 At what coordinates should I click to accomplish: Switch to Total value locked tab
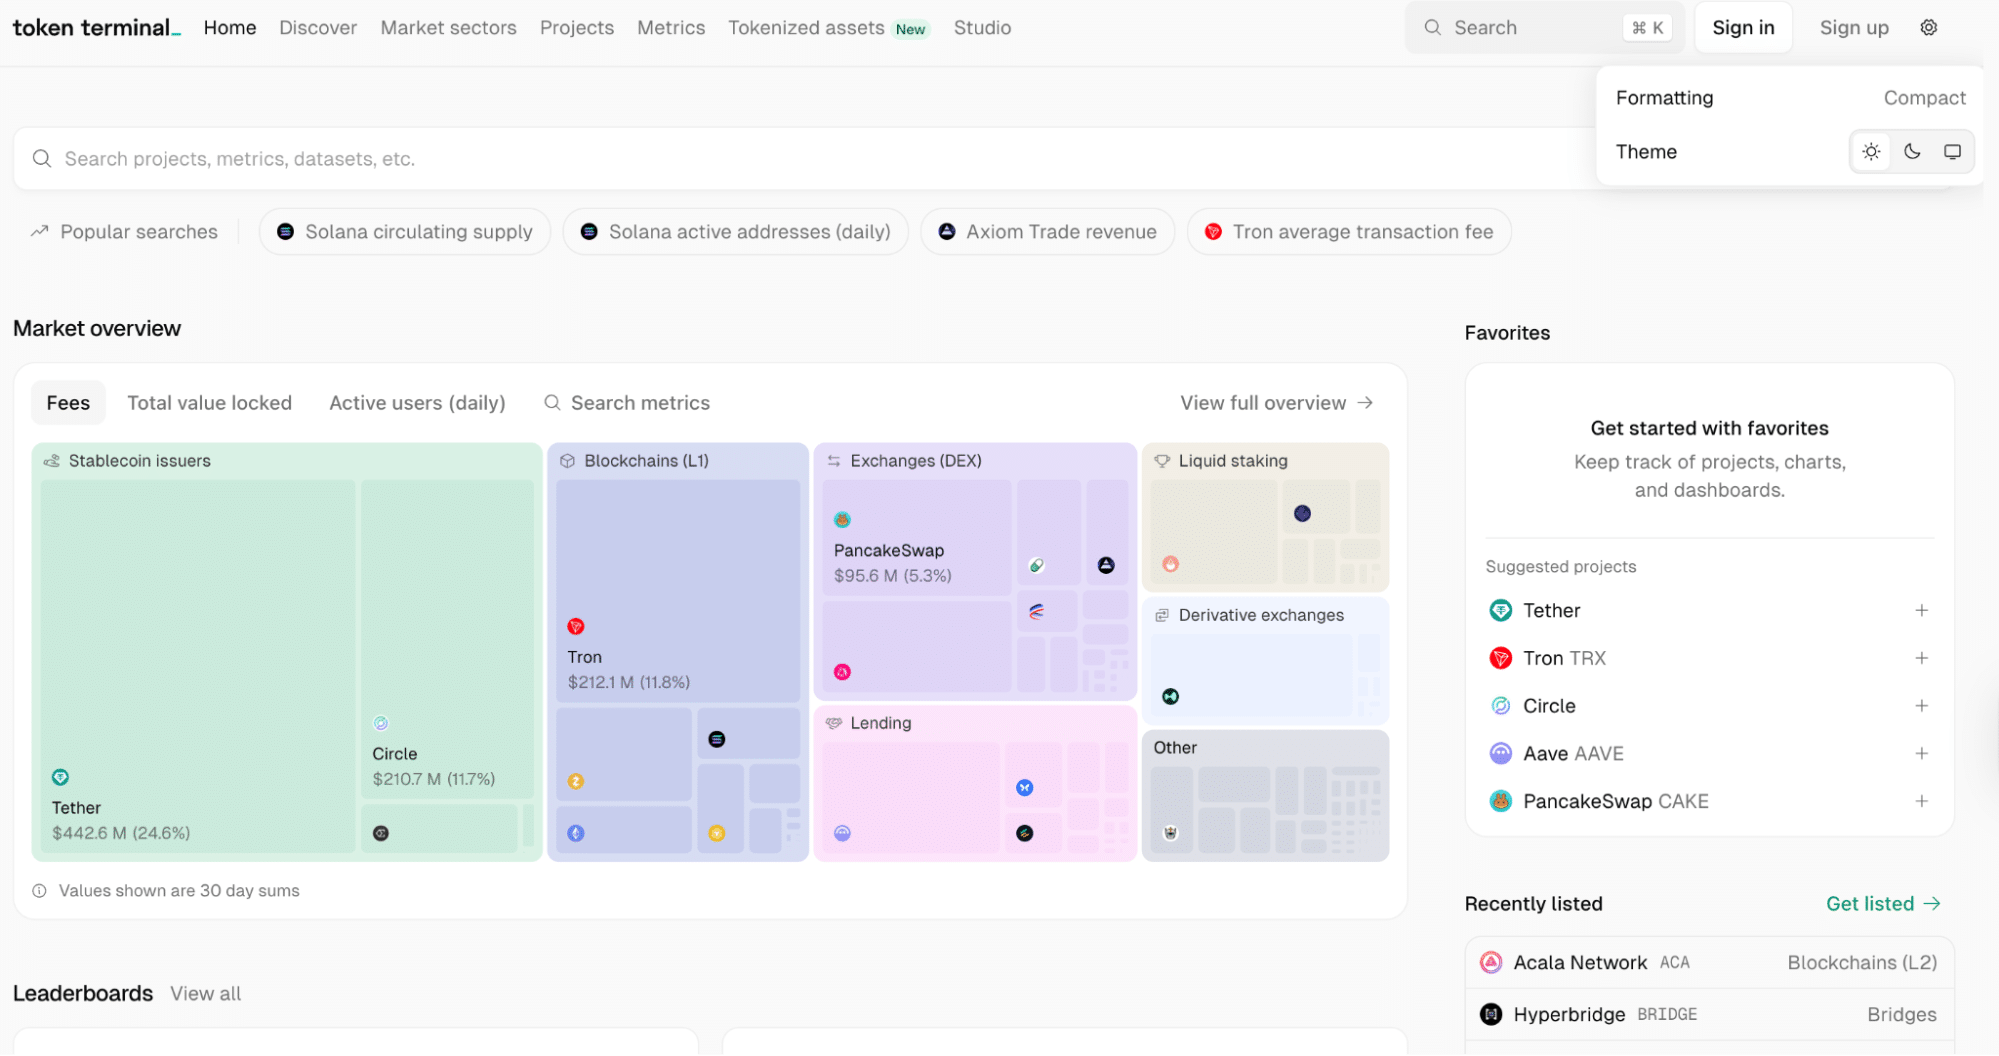[x=209, y=403]
